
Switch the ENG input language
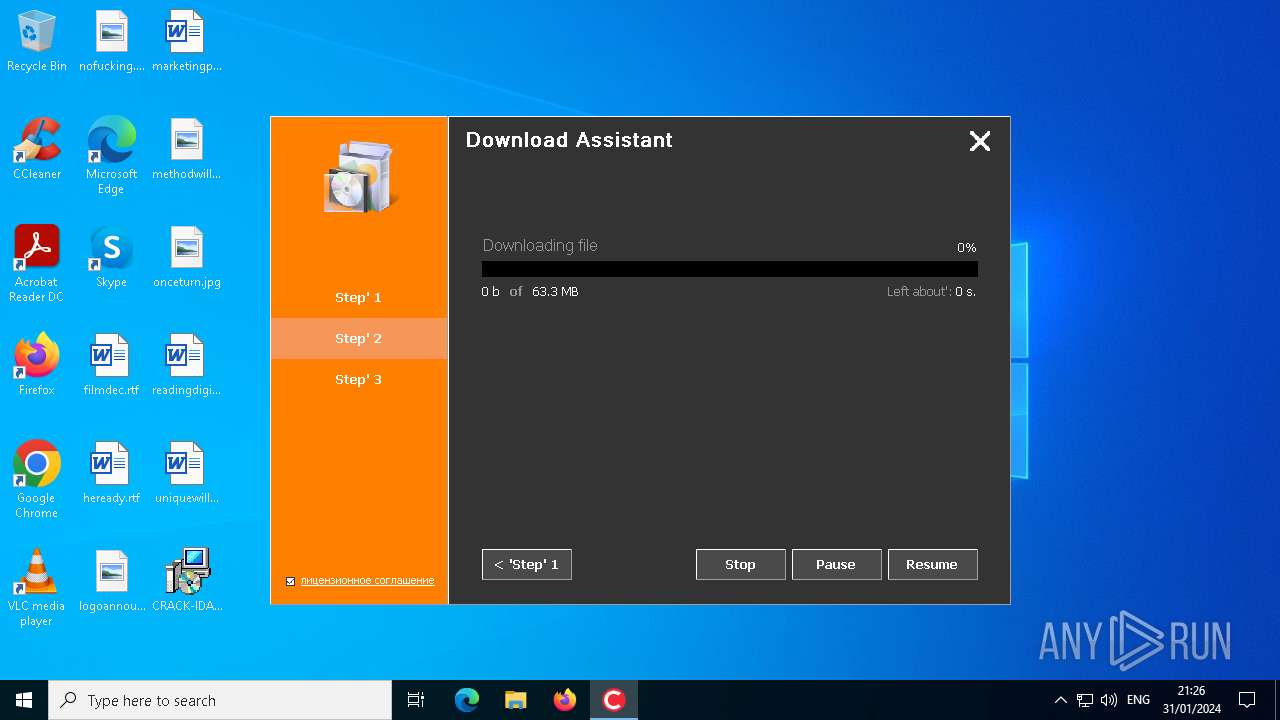click(x=1138, y=700)
